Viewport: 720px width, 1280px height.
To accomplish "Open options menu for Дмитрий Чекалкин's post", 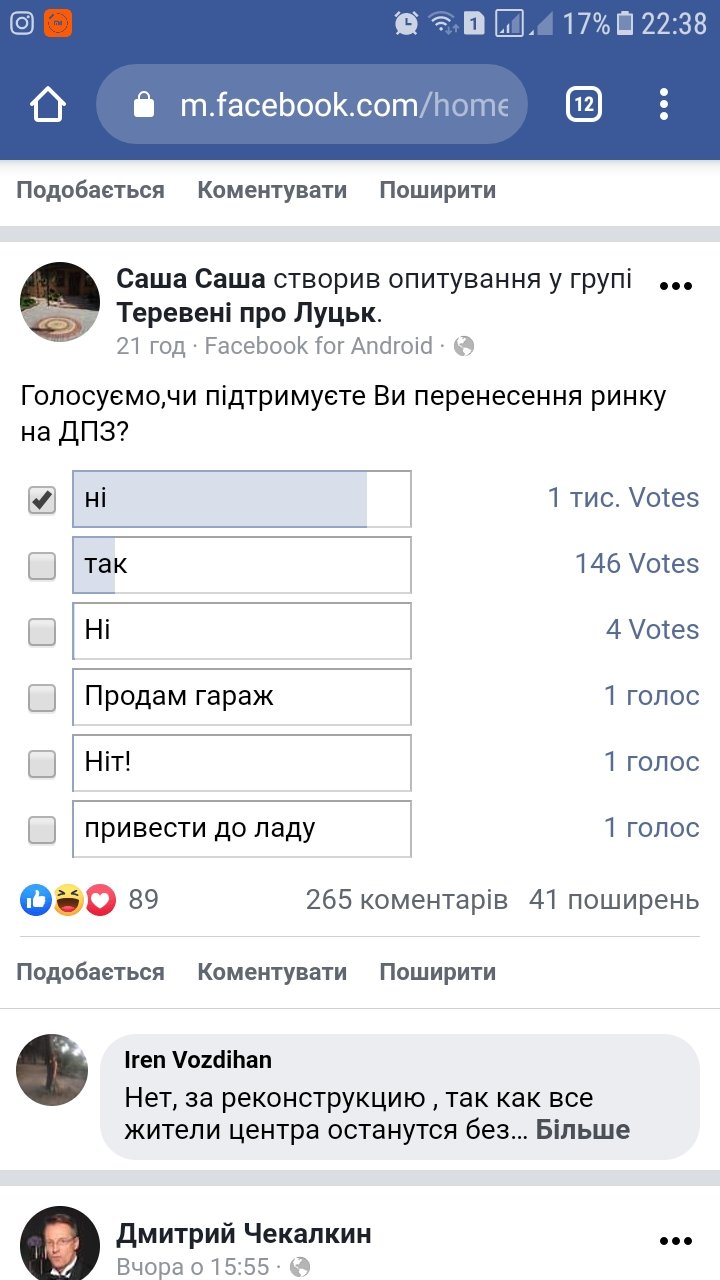I will tap(676, 1241).
